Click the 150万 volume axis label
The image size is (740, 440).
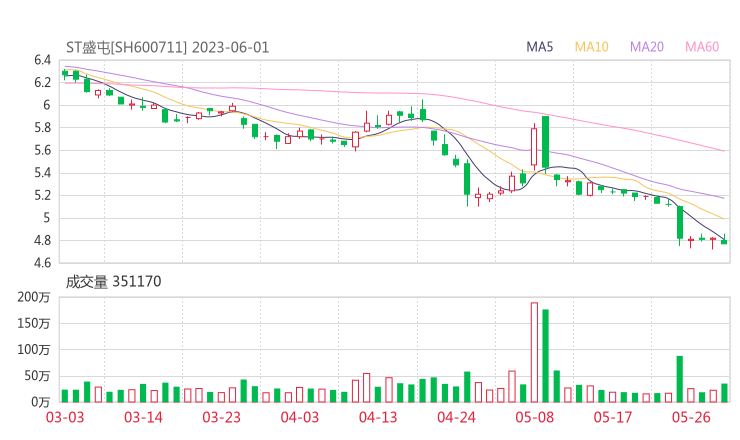[34, 323]
